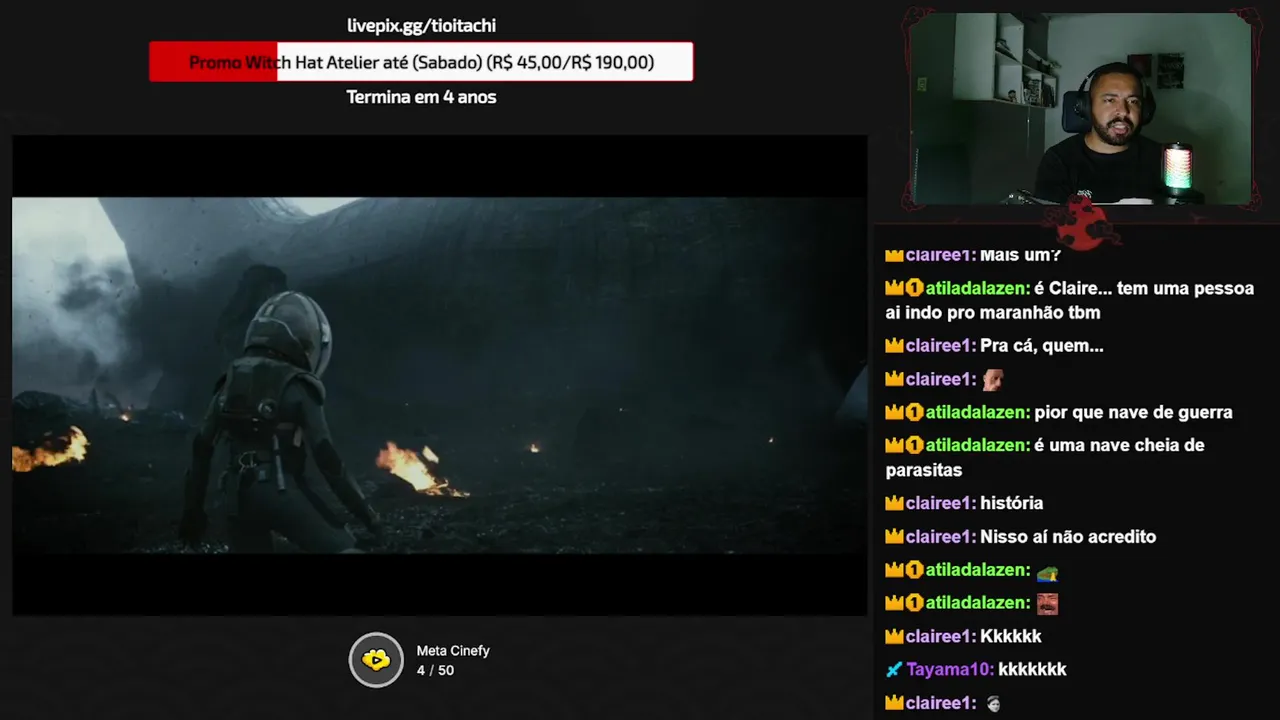Viewport: 1280px width, 720px height.
Task: Click the crown badge on 'Kkkkkk' message
Action: click(x=894, y=636)
